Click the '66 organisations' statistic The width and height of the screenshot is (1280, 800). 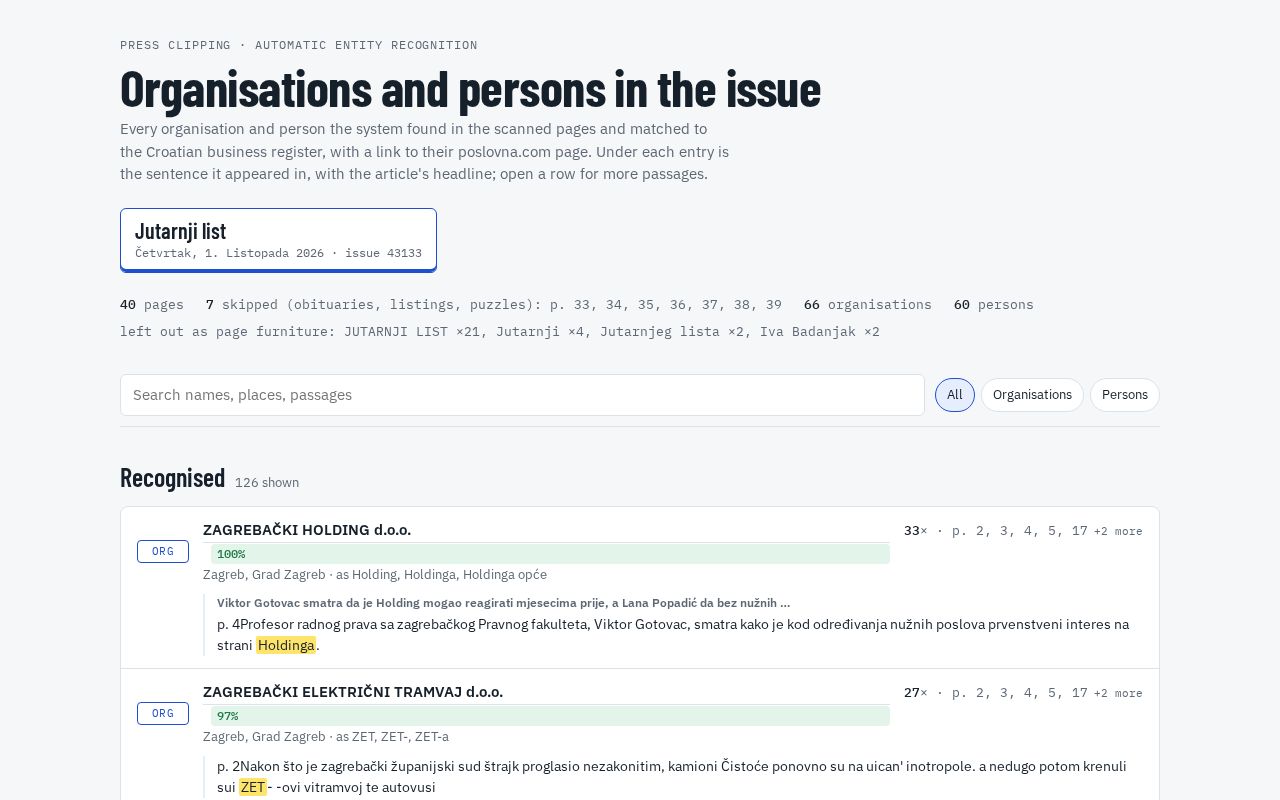(x=868, y=304)
